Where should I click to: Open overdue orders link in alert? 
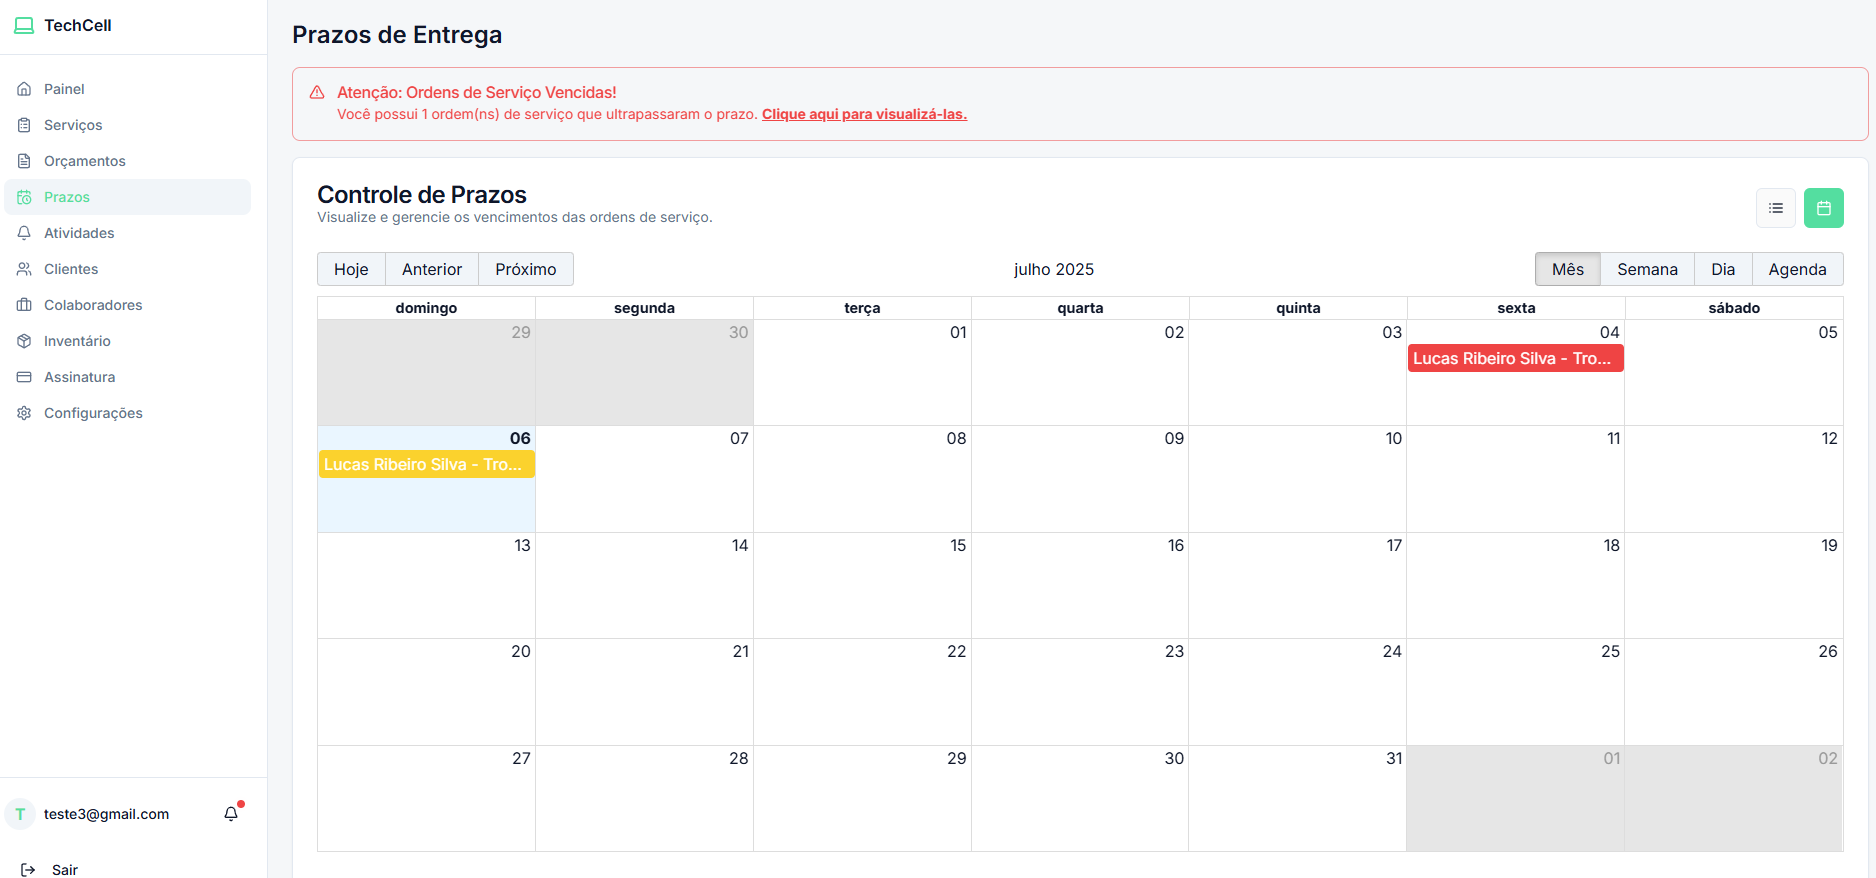point(864,114)
